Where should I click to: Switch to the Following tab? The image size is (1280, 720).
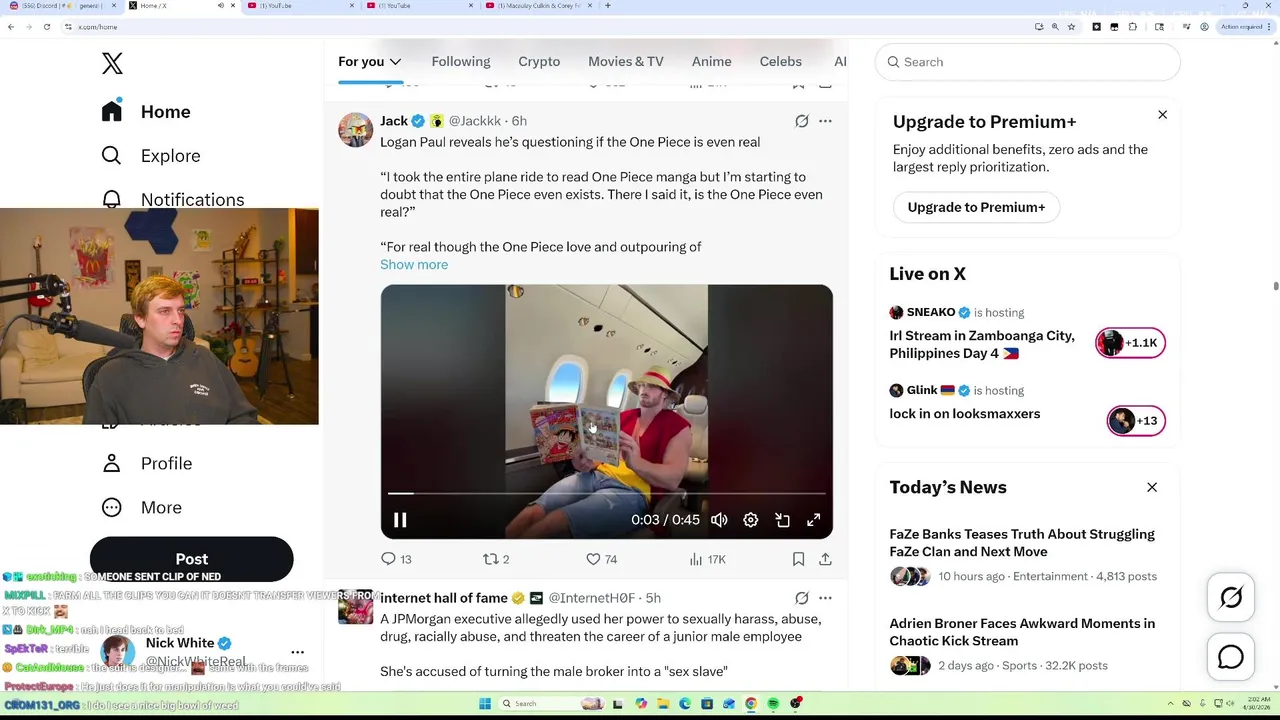click(x=461, y=61)
